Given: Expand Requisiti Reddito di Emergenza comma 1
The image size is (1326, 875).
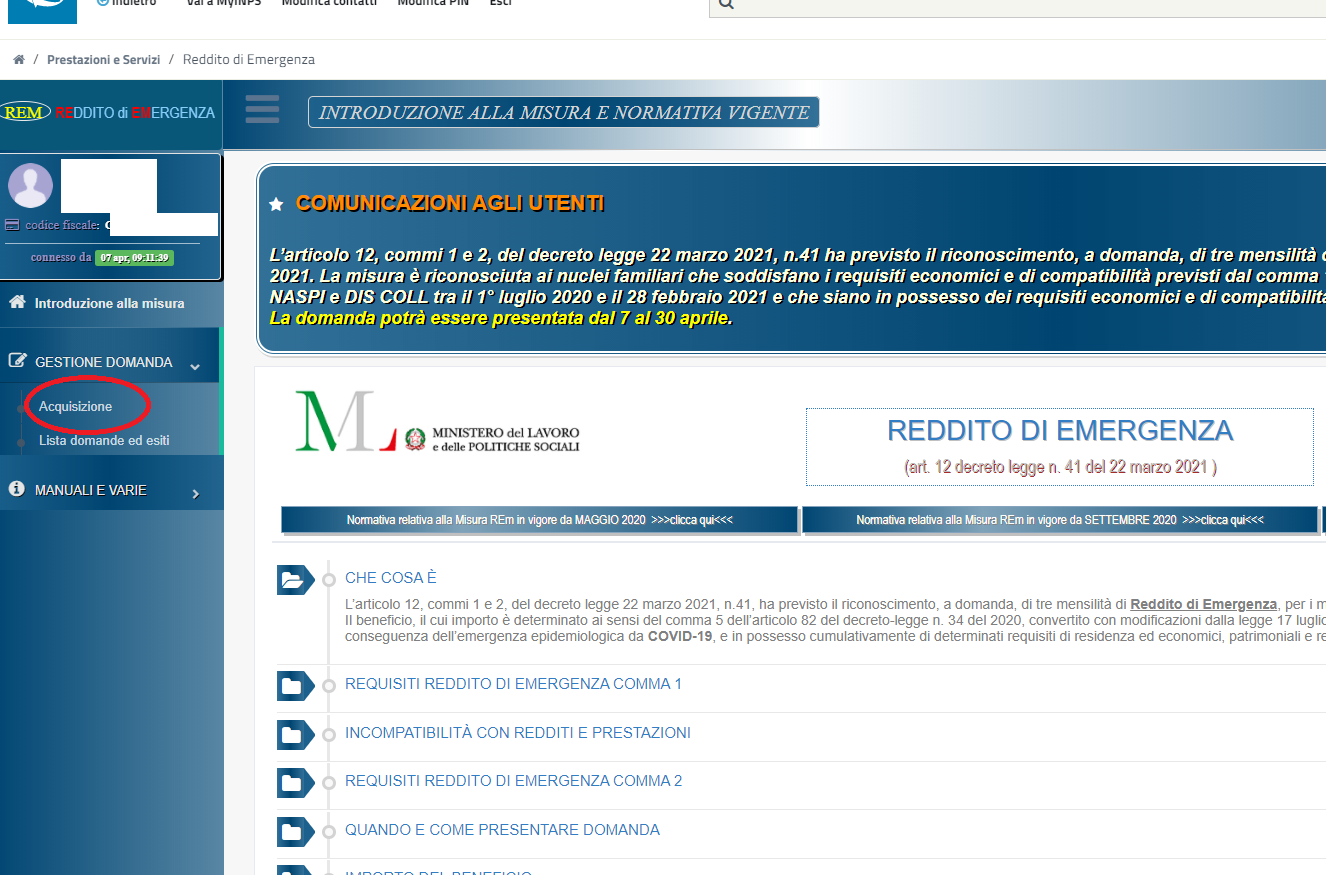Looking at the screenshot, I should (513, 684).
